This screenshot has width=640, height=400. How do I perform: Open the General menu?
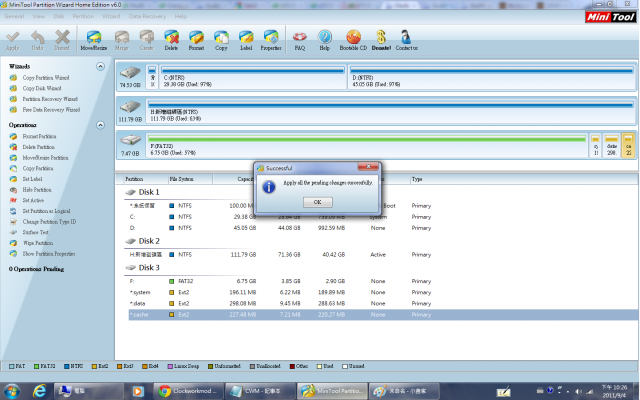pos(14,16)
